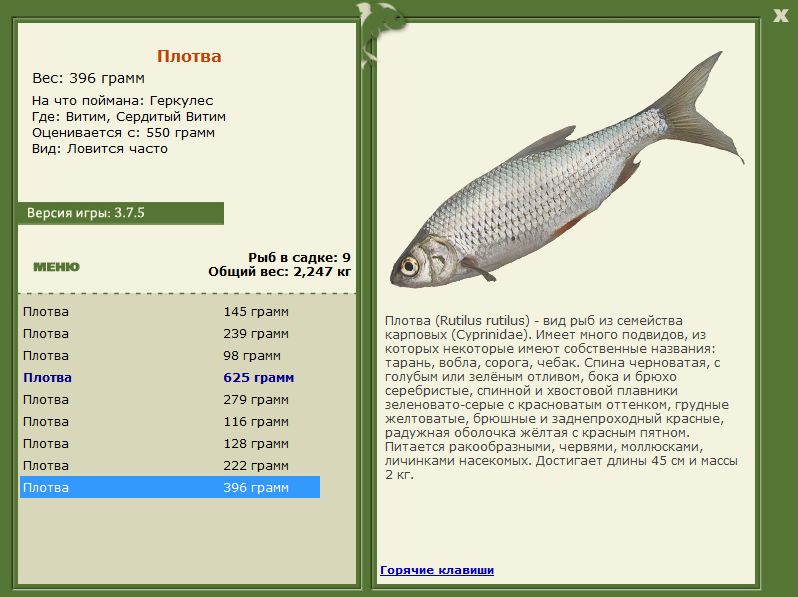Screen dimensions: 798x597
Task: Click the Рыб в садке: 9 text
Action: click(x=299, y=258)
